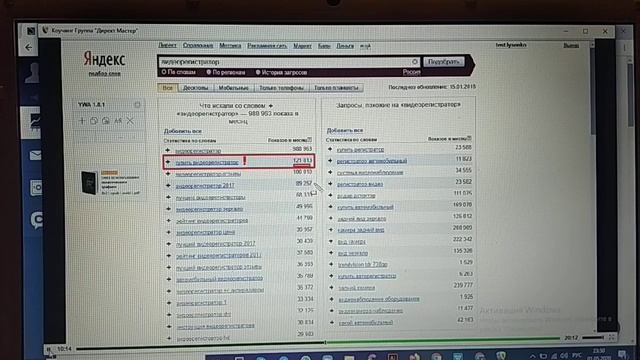
Task: Collapse the YWA 1.8.1 panel icon
Action: tap(137, 104)
